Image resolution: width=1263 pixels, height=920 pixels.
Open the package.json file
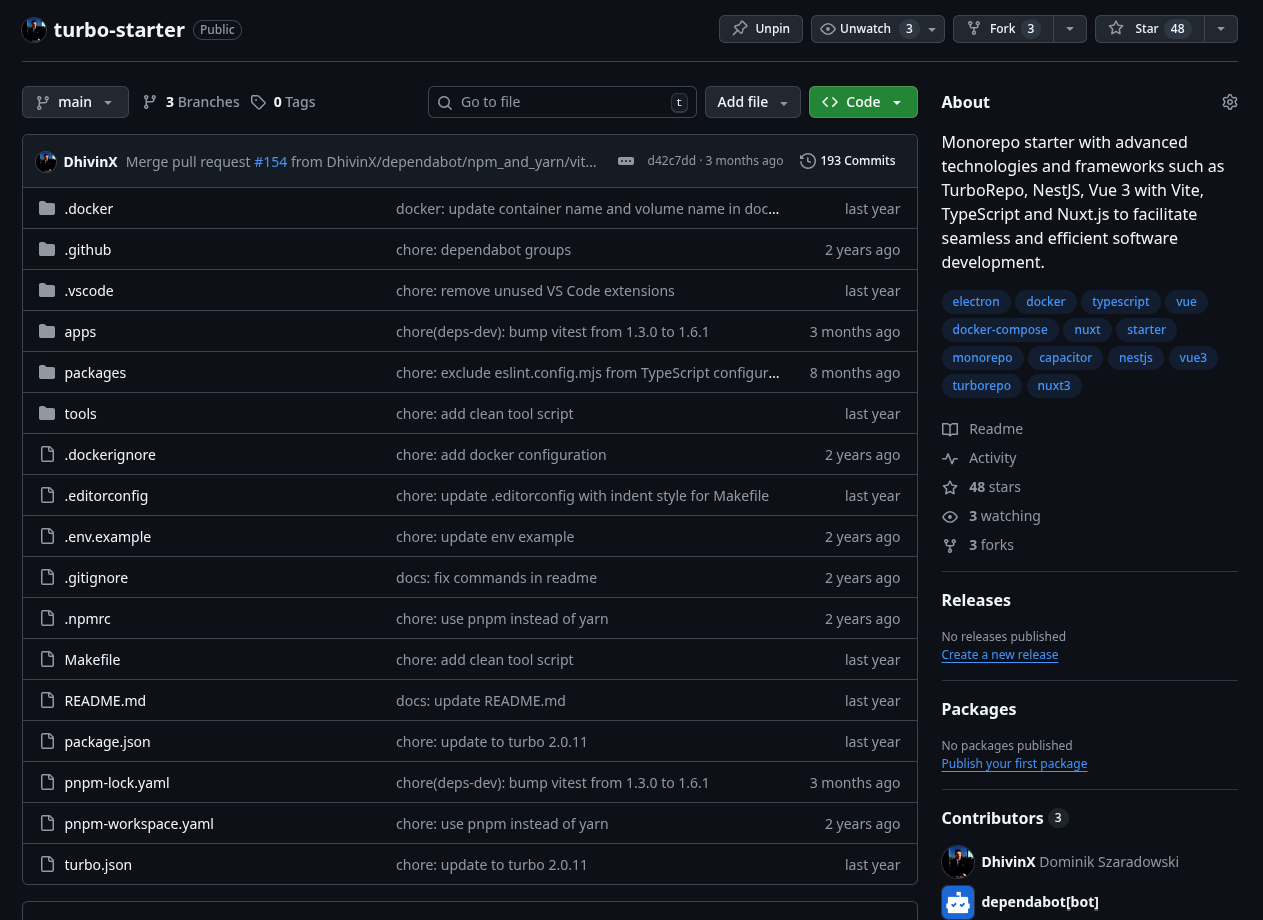107,742
